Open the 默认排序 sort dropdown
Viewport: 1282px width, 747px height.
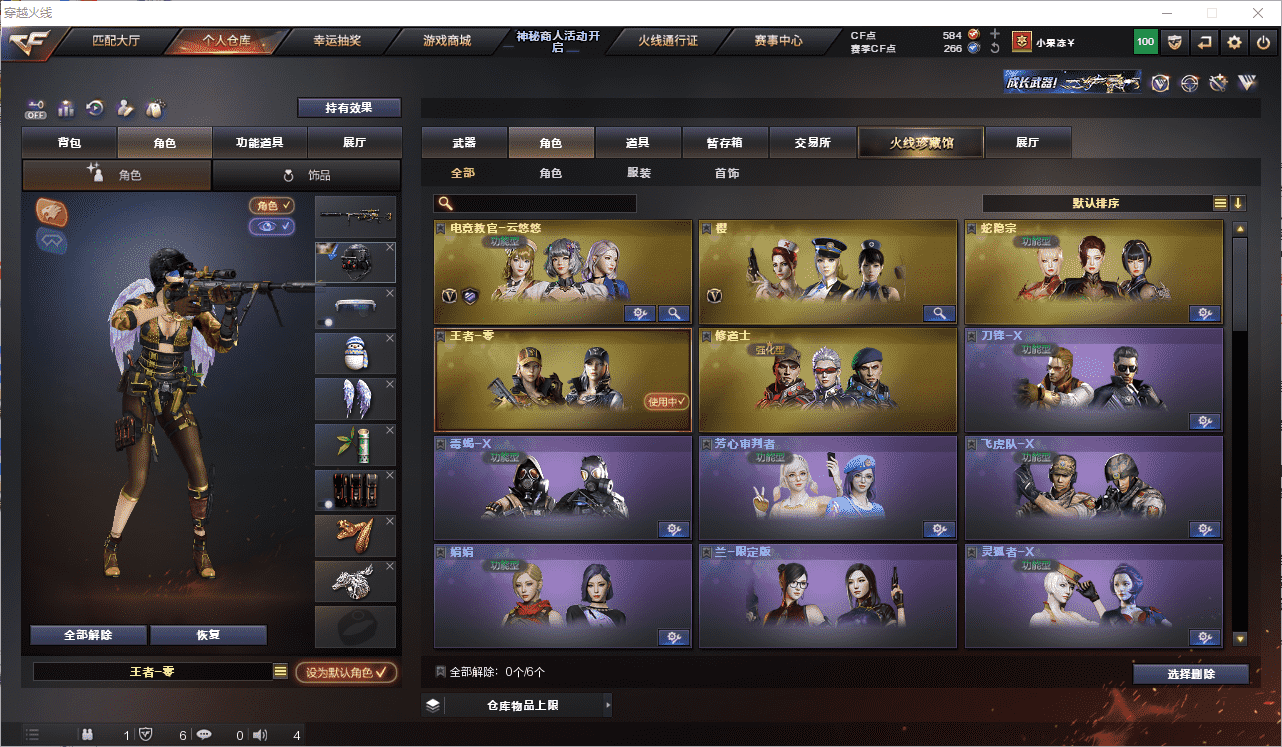click(1096, 203)
